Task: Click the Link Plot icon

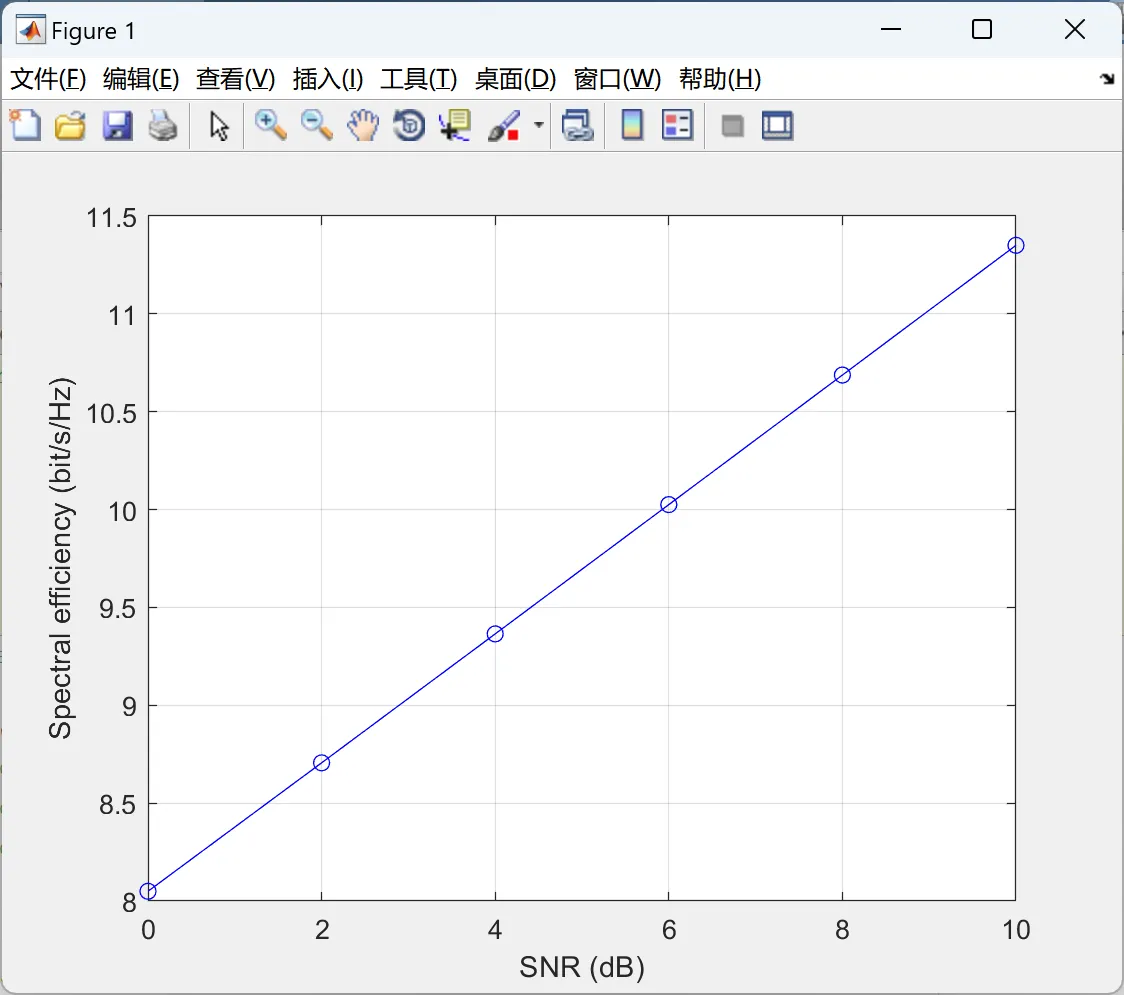Action: coord(578,125)
